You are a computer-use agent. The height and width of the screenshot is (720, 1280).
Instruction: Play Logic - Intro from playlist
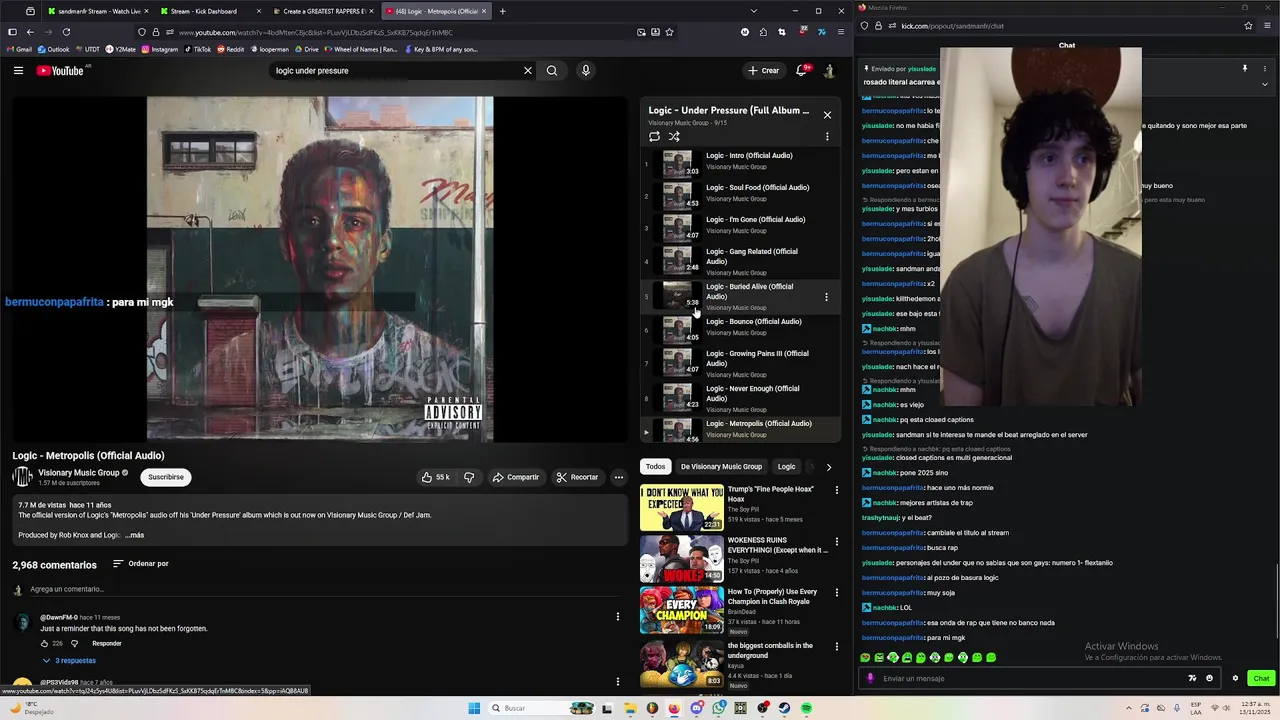(740, 163)
